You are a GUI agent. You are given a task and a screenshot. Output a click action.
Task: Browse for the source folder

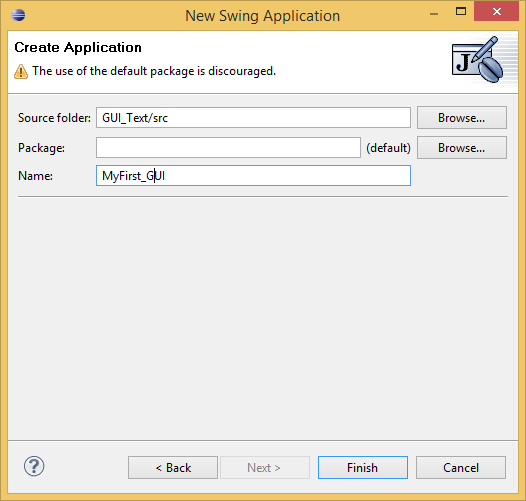pos(462,118)
